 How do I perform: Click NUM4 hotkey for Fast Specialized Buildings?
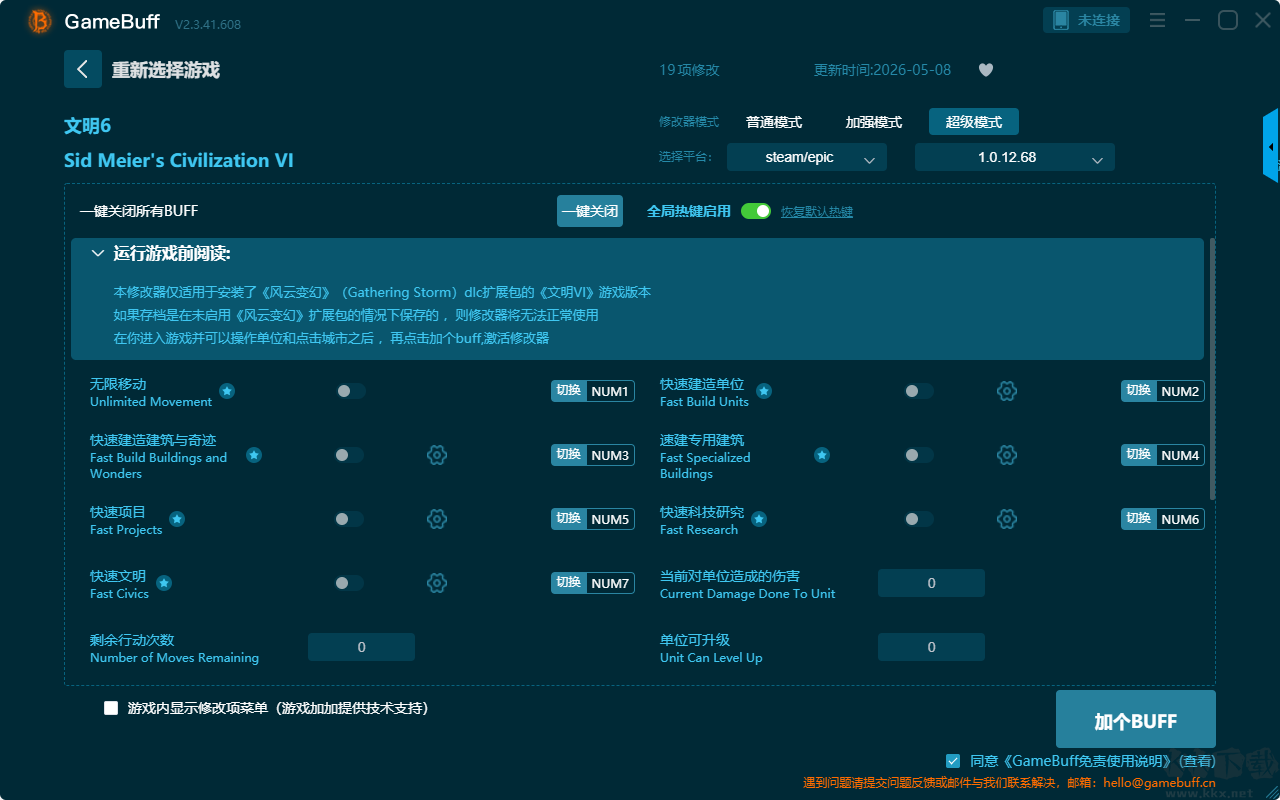1180,455
